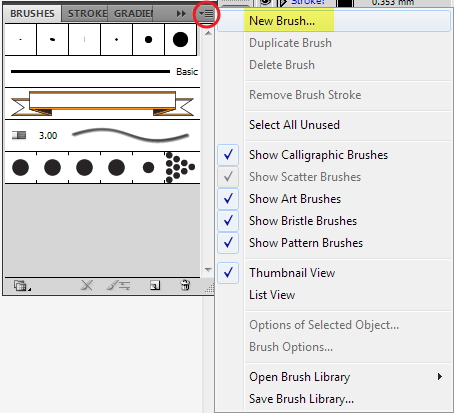Screen dimensions: 454x413
Task: Click Options of Selected Object icon
Action: pyautogui.click(x=119, y=286)
